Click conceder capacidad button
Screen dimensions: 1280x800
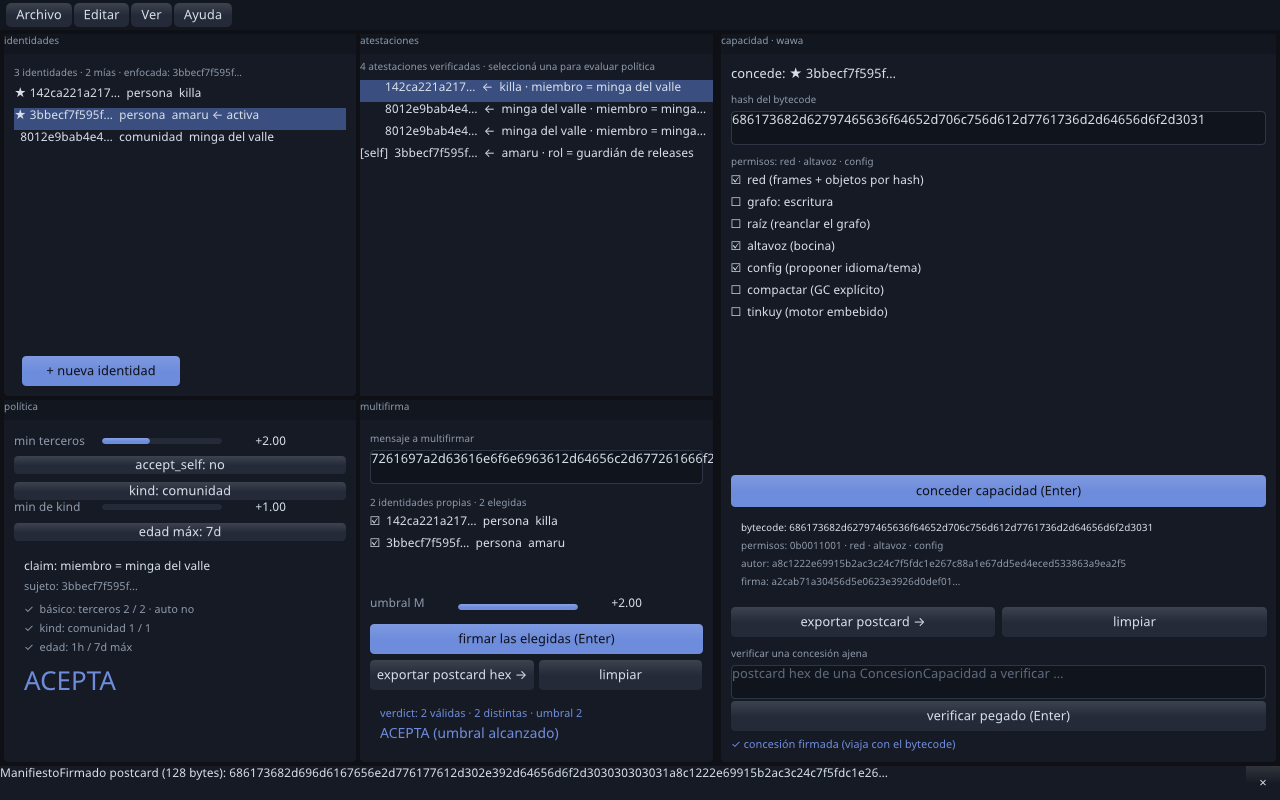click(998, 491)
